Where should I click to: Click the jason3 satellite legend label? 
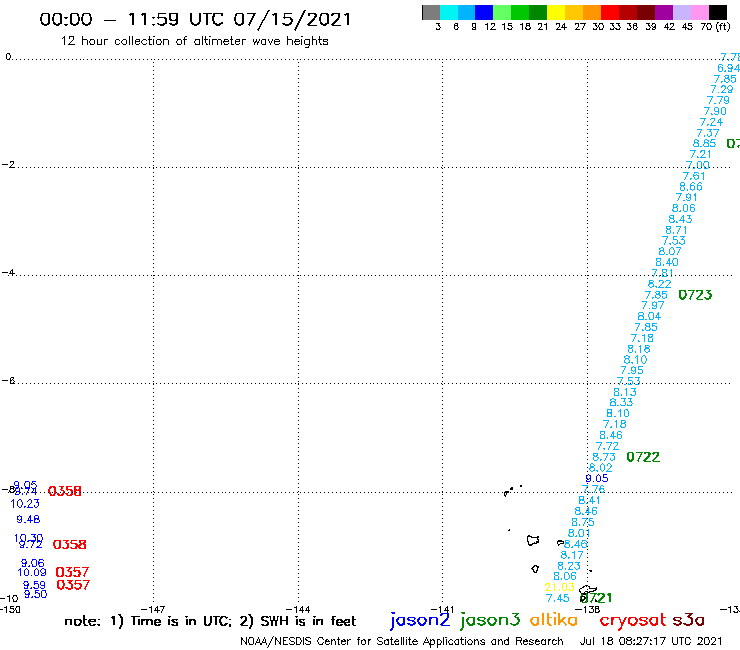[490, 621]
